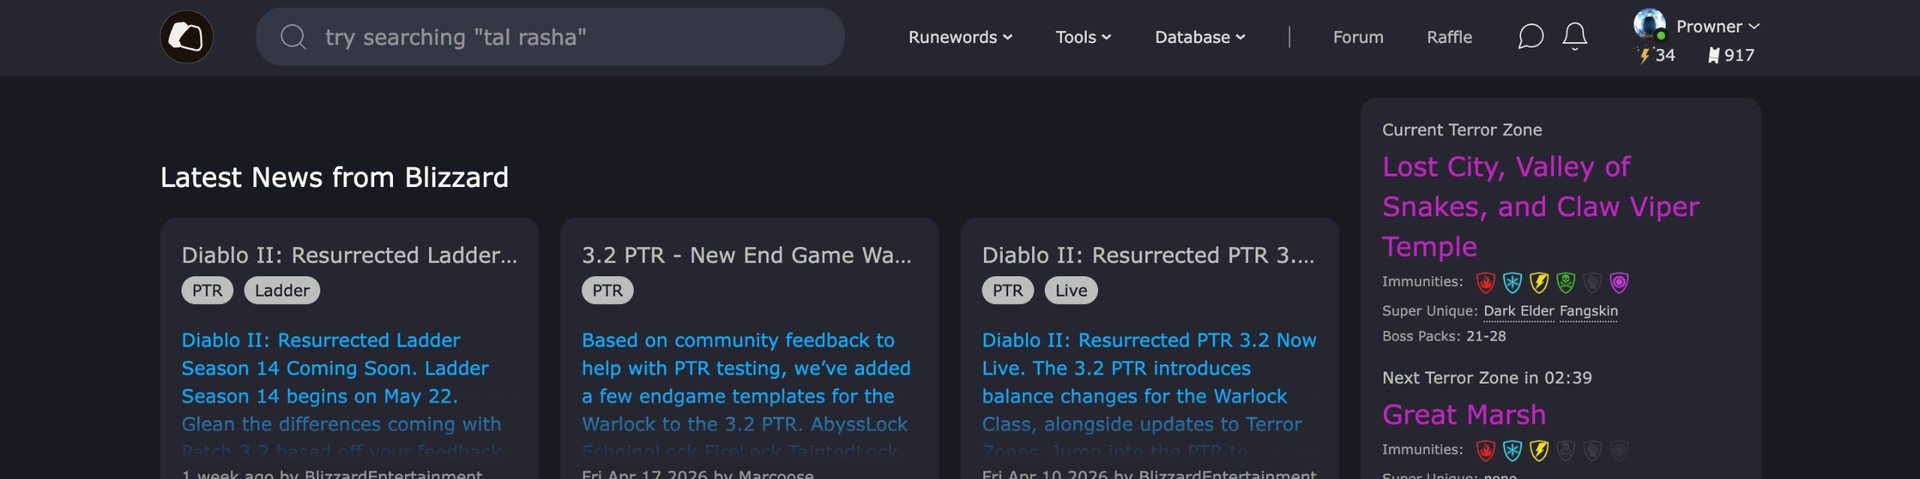Open the Raffle page

[1449, 37]
